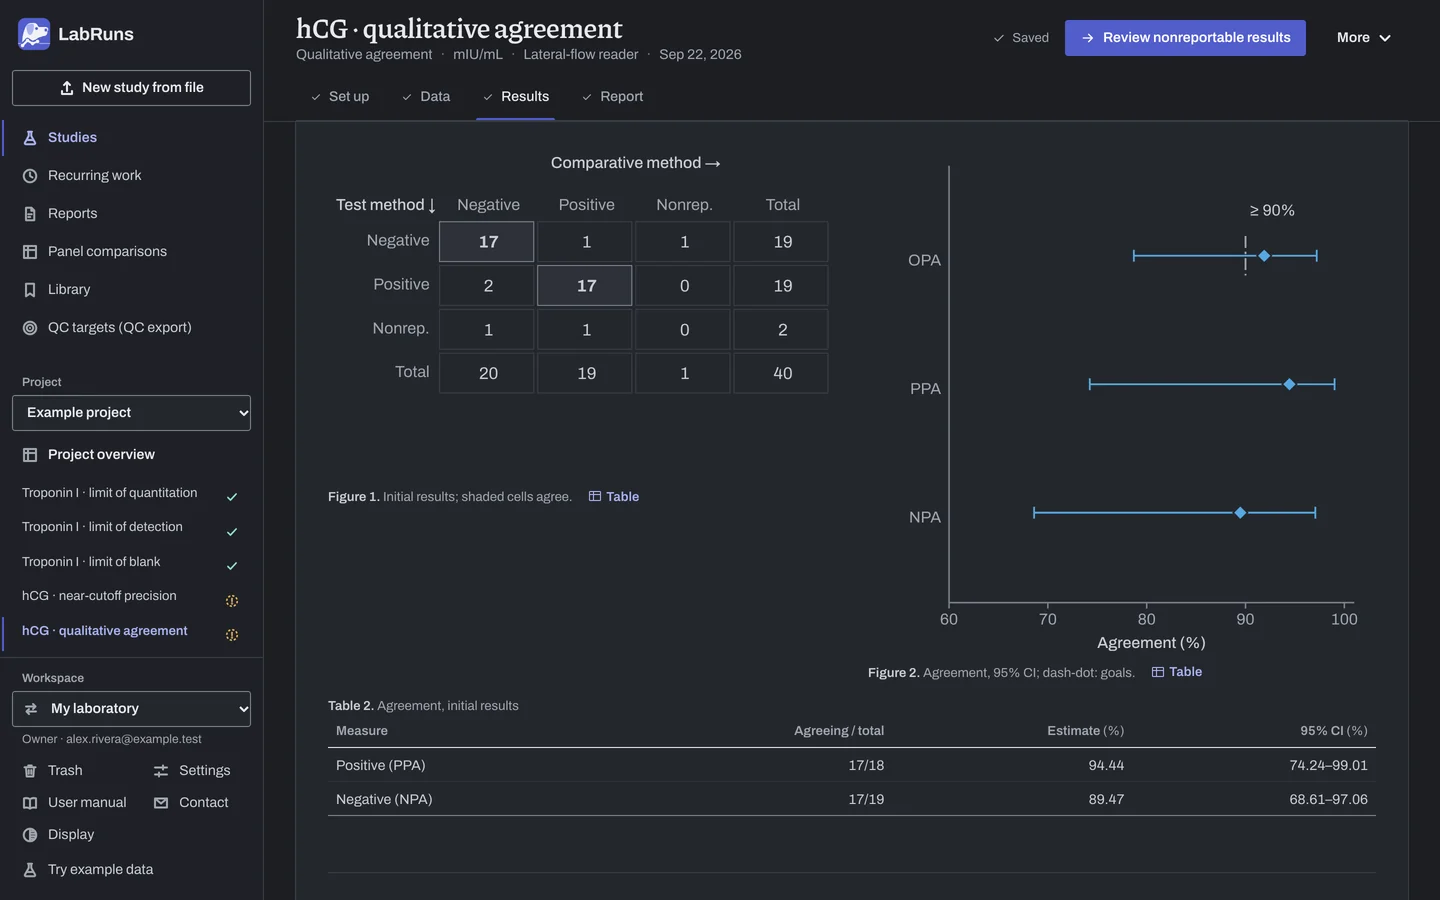Select hCG qualitative agreement study in sidebar
Viewport: 1440px width, 900px height.
pos(105,631)
